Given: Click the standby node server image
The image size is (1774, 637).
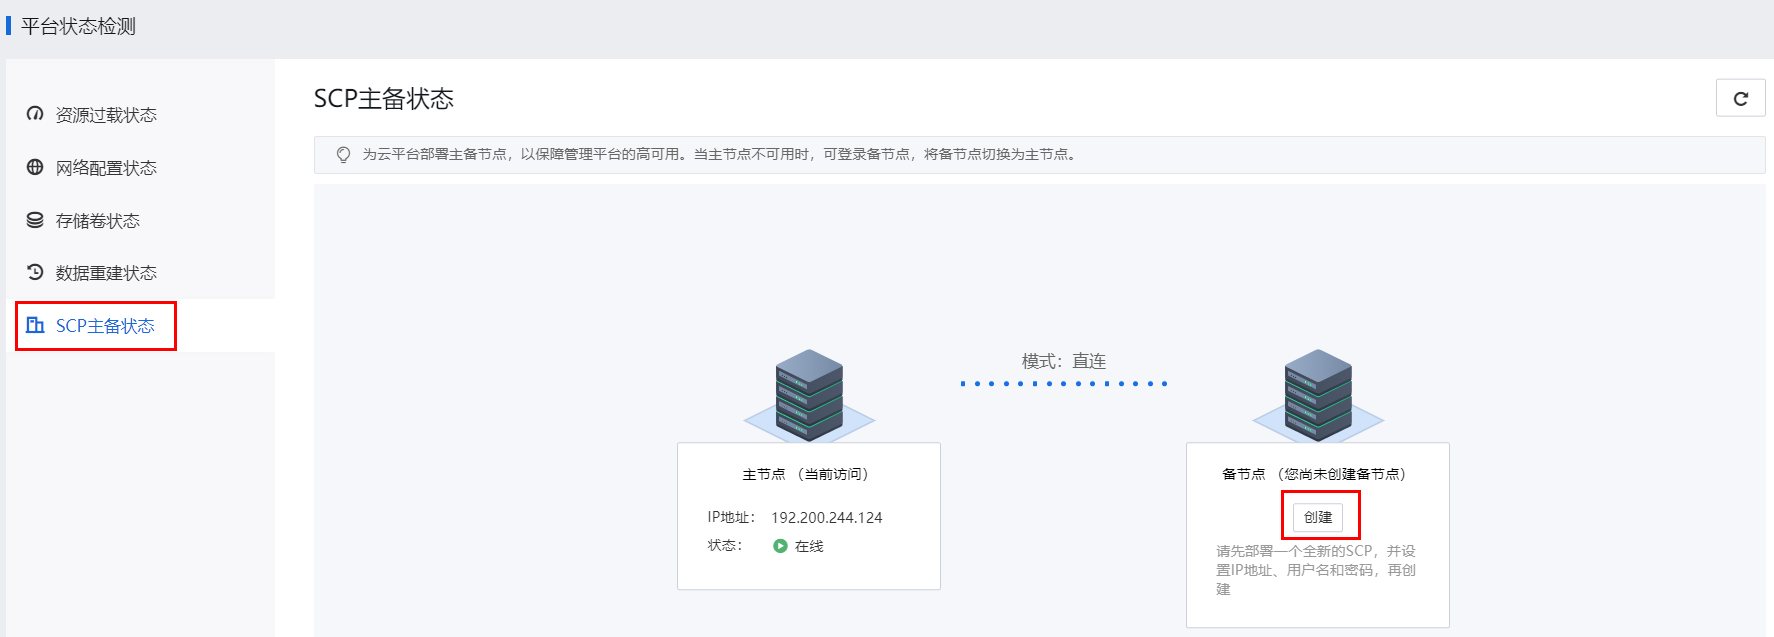Looking at the screenshot, I should (1318, 396).
